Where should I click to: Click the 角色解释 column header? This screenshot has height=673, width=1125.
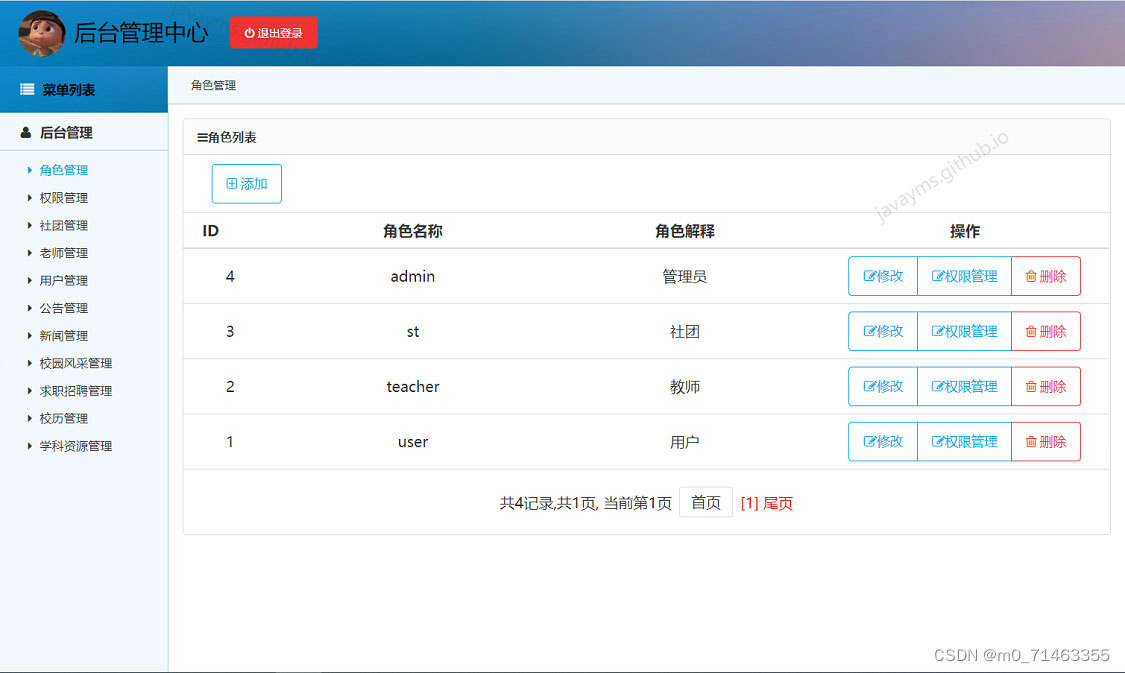coord(685,231)
